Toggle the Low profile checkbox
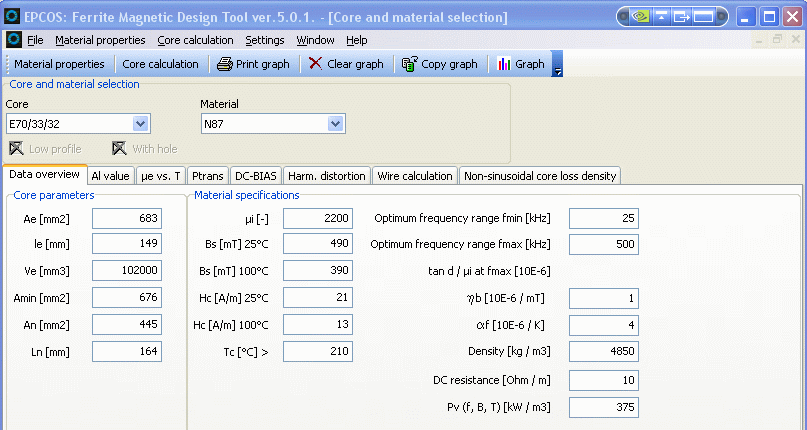 16,149
